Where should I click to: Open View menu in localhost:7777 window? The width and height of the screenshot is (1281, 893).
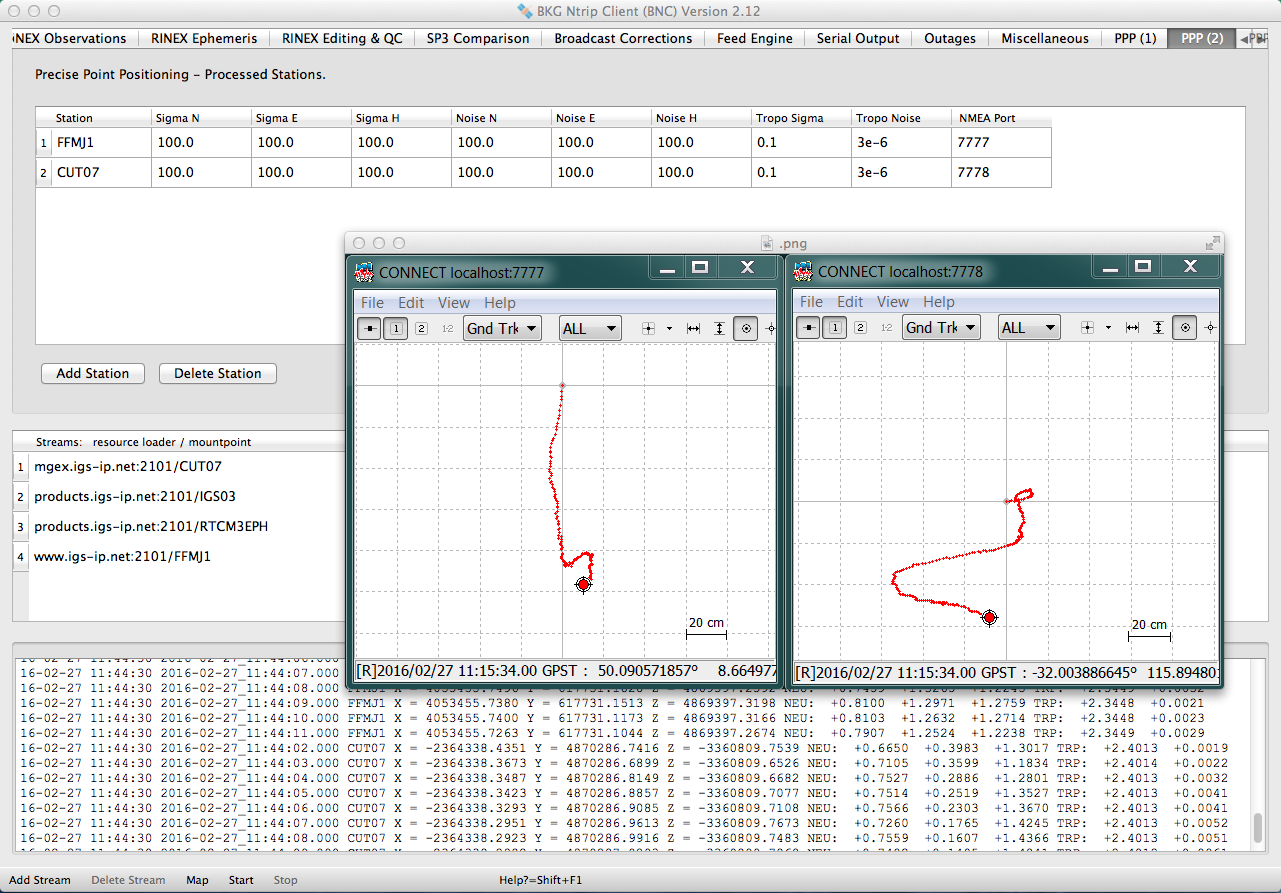point(453,302)
